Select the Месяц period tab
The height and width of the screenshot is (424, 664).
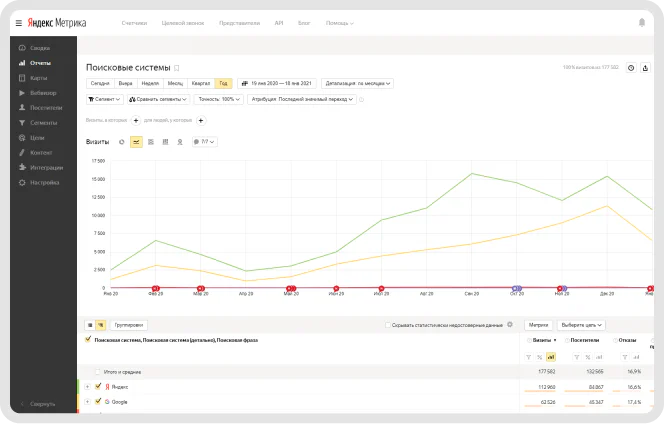pos(175,83)
